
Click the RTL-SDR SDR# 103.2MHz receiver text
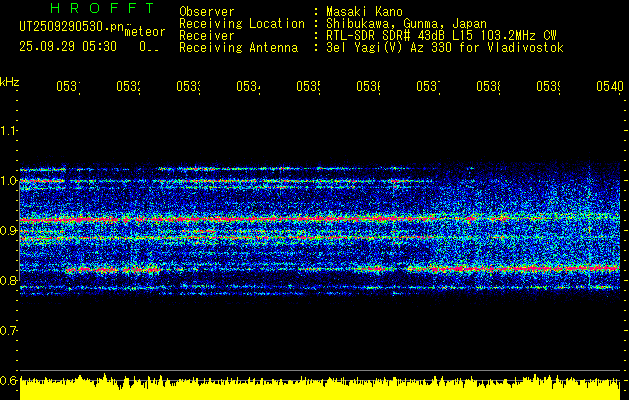(441, 35)
